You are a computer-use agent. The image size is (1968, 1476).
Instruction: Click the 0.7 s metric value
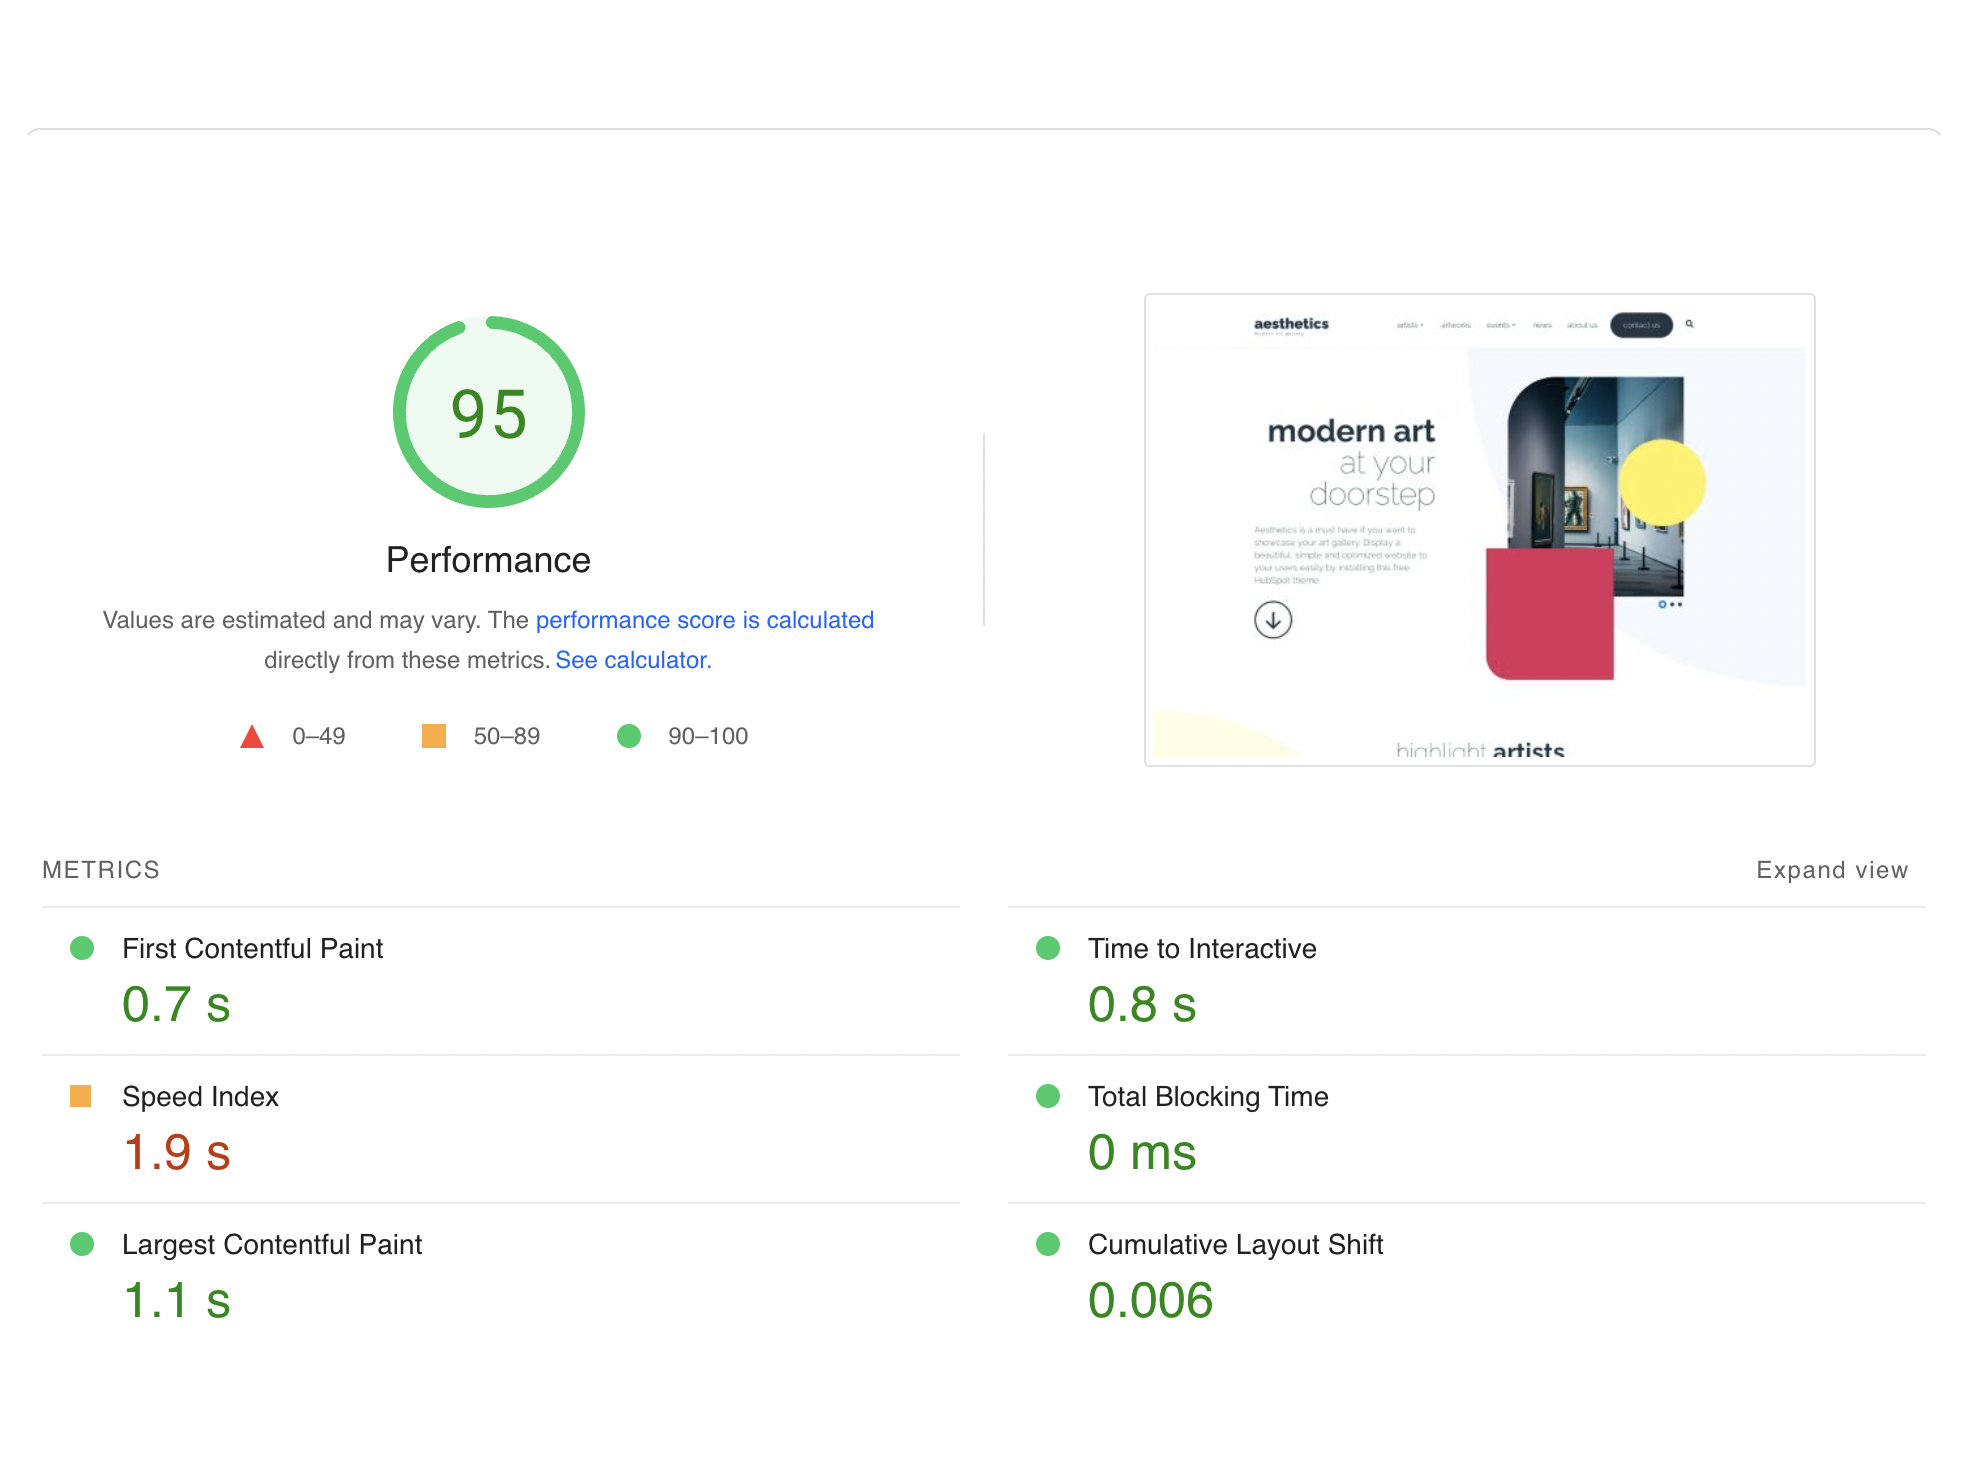point(176,1004)
